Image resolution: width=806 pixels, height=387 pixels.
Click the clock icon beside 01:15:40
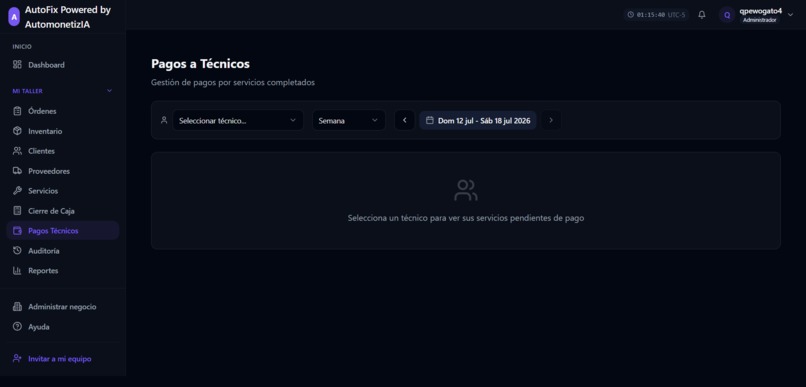tap(631, 15)
